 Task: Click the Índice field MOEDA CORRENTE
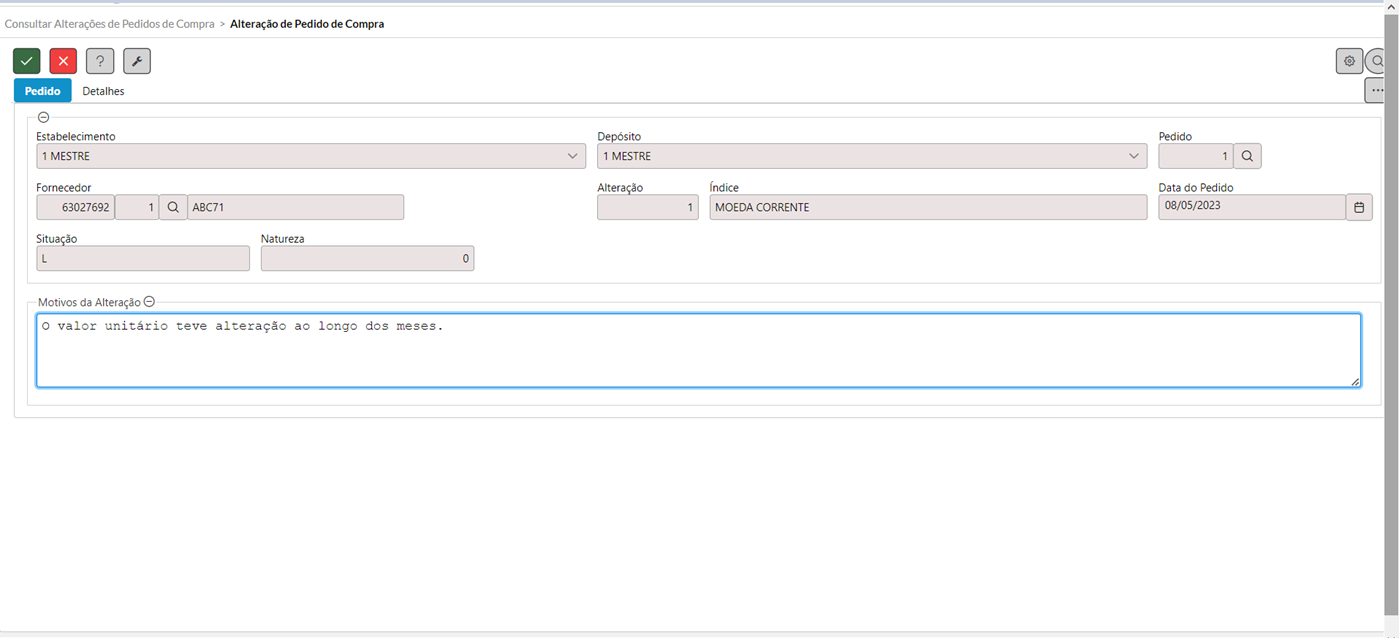tap(928, 207)
